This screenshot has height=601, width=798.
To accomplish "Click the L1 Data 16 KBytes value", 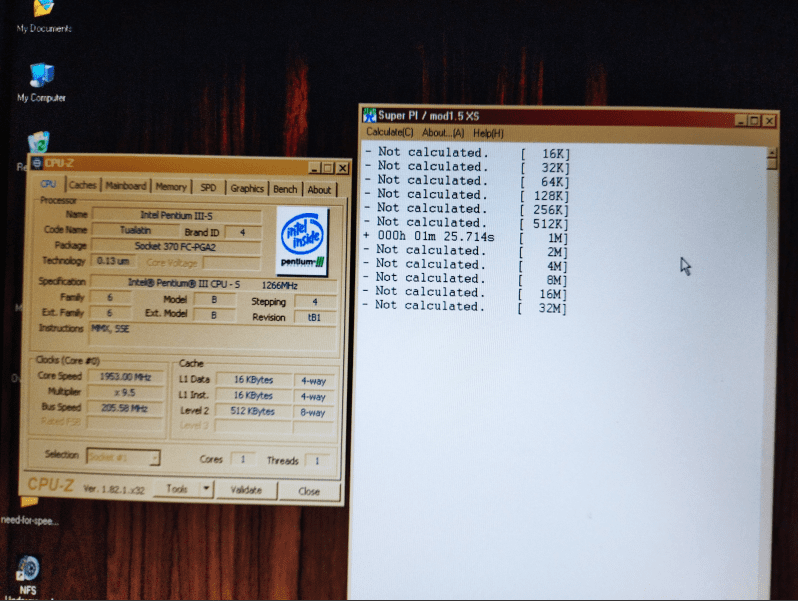I will click(253, 380).
